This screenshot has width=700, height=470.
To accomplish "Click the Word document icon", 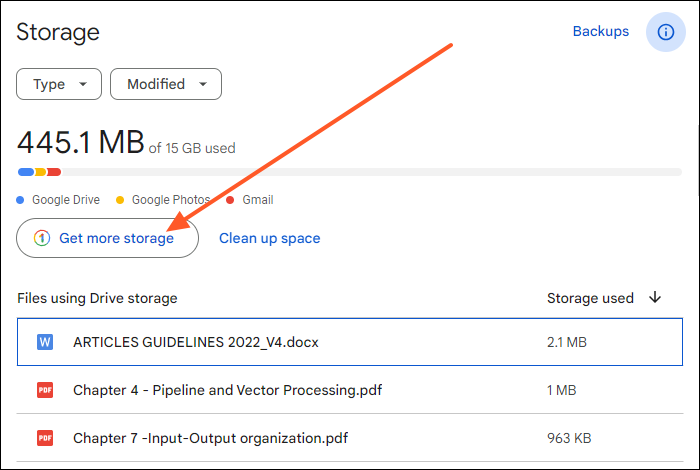I will [x=45, y=342].
